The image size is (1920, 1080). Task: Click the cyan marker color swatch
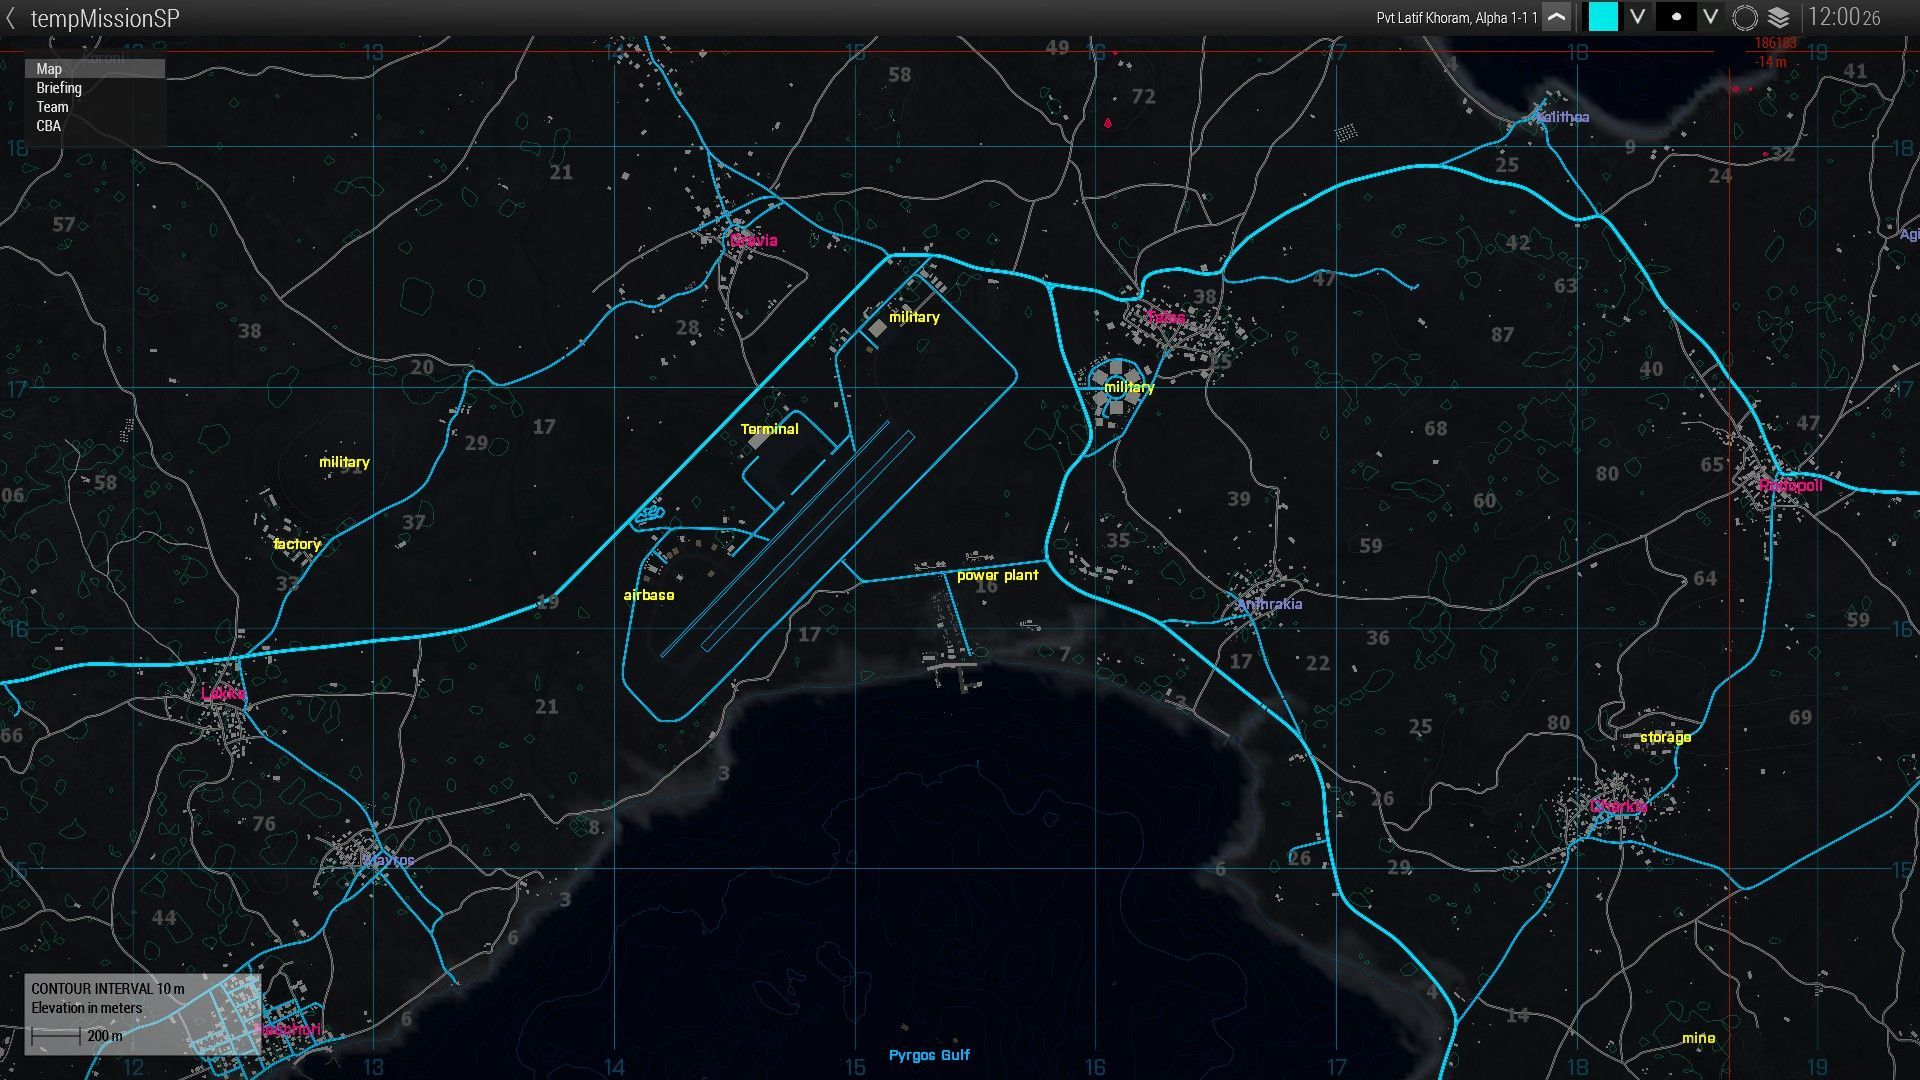click(x=1603, y=17)
